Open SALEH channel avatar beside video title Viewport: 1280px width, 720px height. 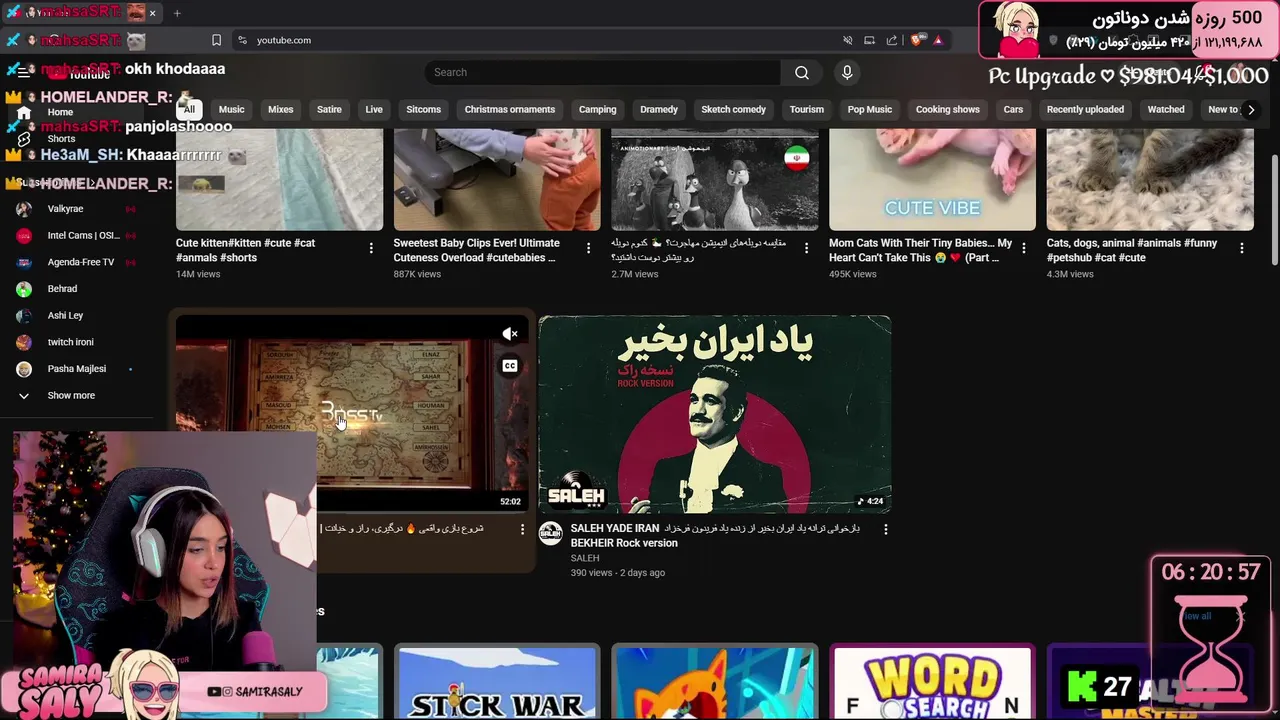[551, 532]
